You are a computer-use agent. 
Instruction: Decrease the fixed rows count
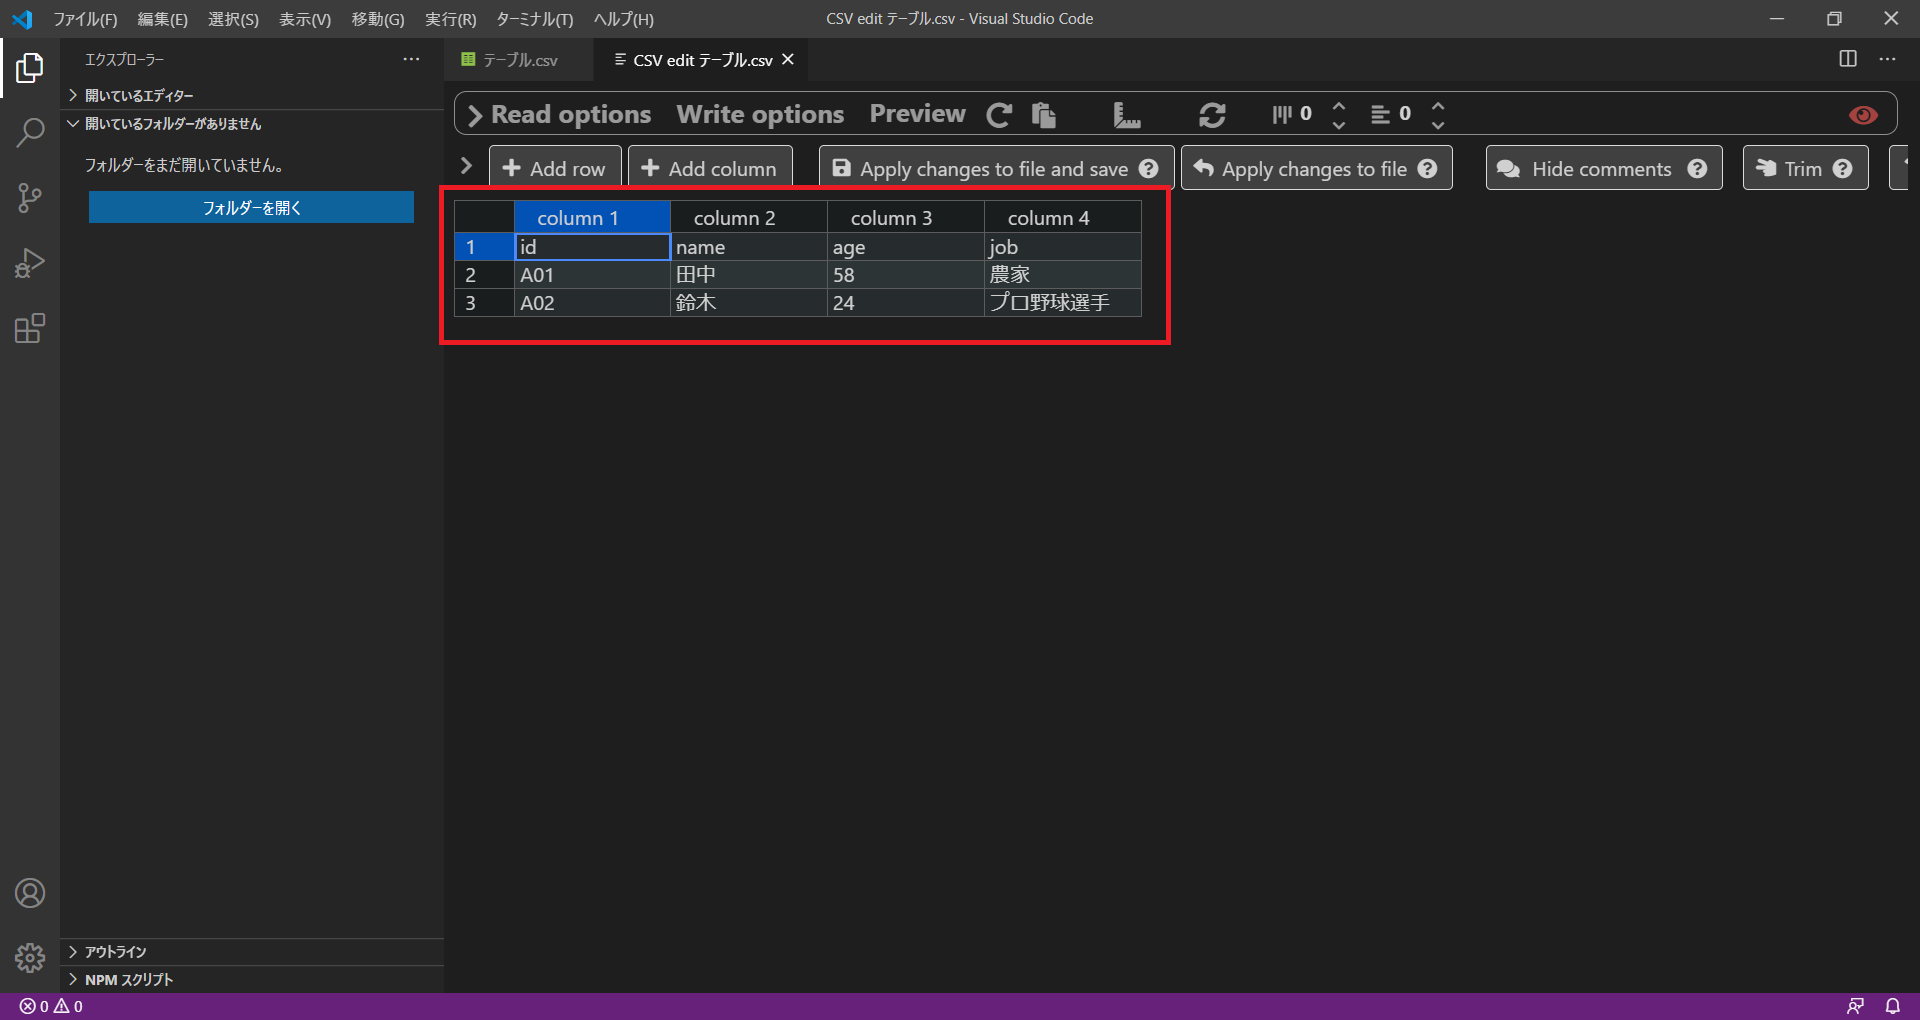pos(1438,125)
